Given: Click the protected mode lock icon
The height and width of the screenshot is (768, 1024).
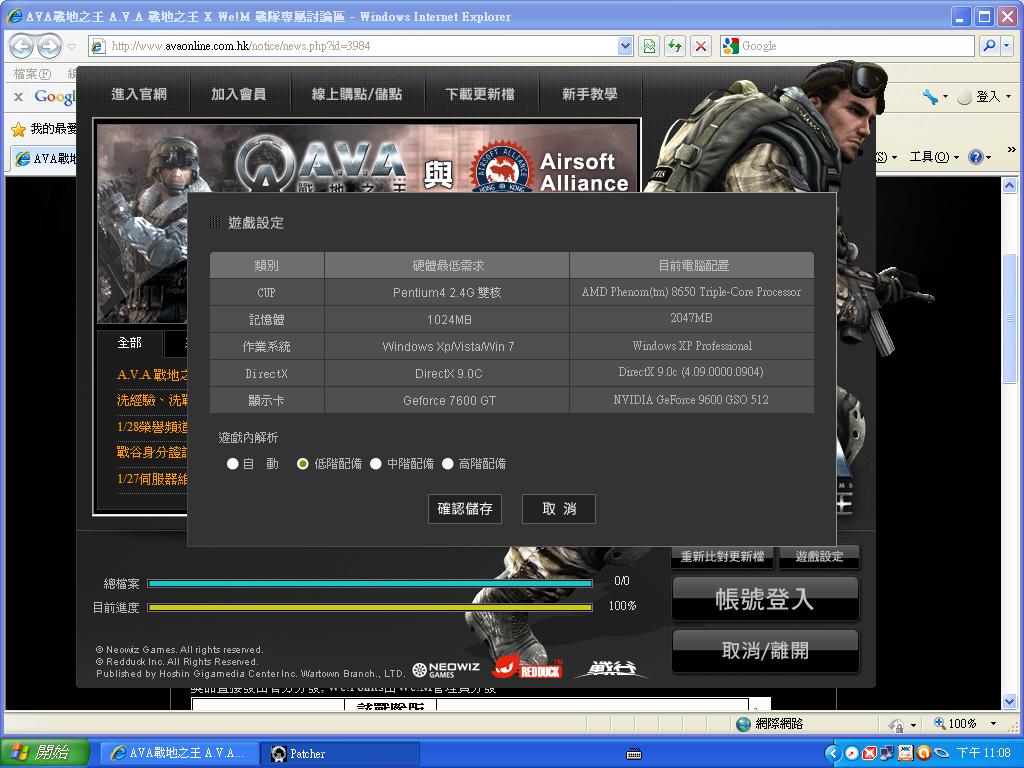Looking at the screenshot, I should tap(896, 724).
